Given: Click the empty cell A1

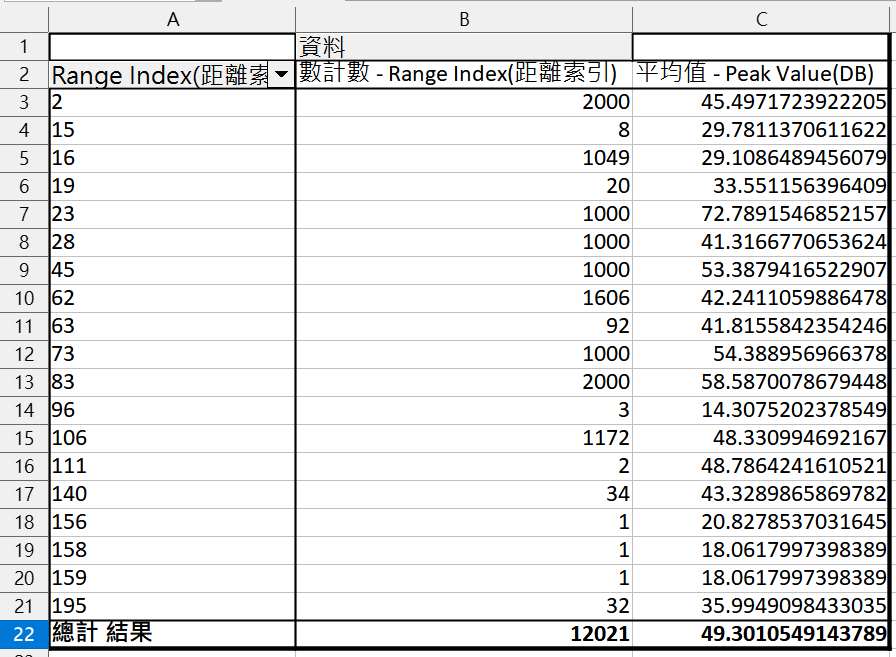Looking at the screenshot, I should [172, 46].
